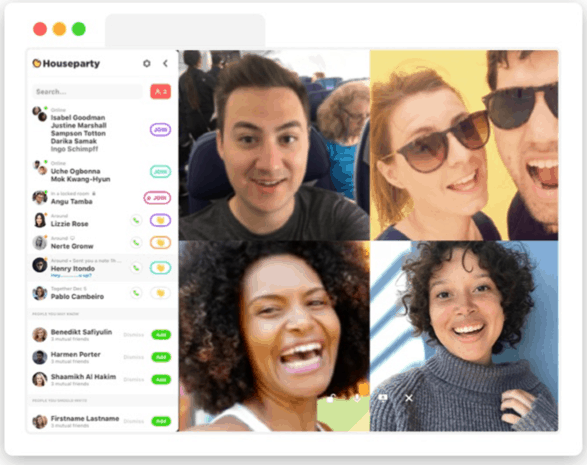This screenshot has height=465, width=587.
Task: Join Isabel Goodman's group room
Action: click(160, 130)
